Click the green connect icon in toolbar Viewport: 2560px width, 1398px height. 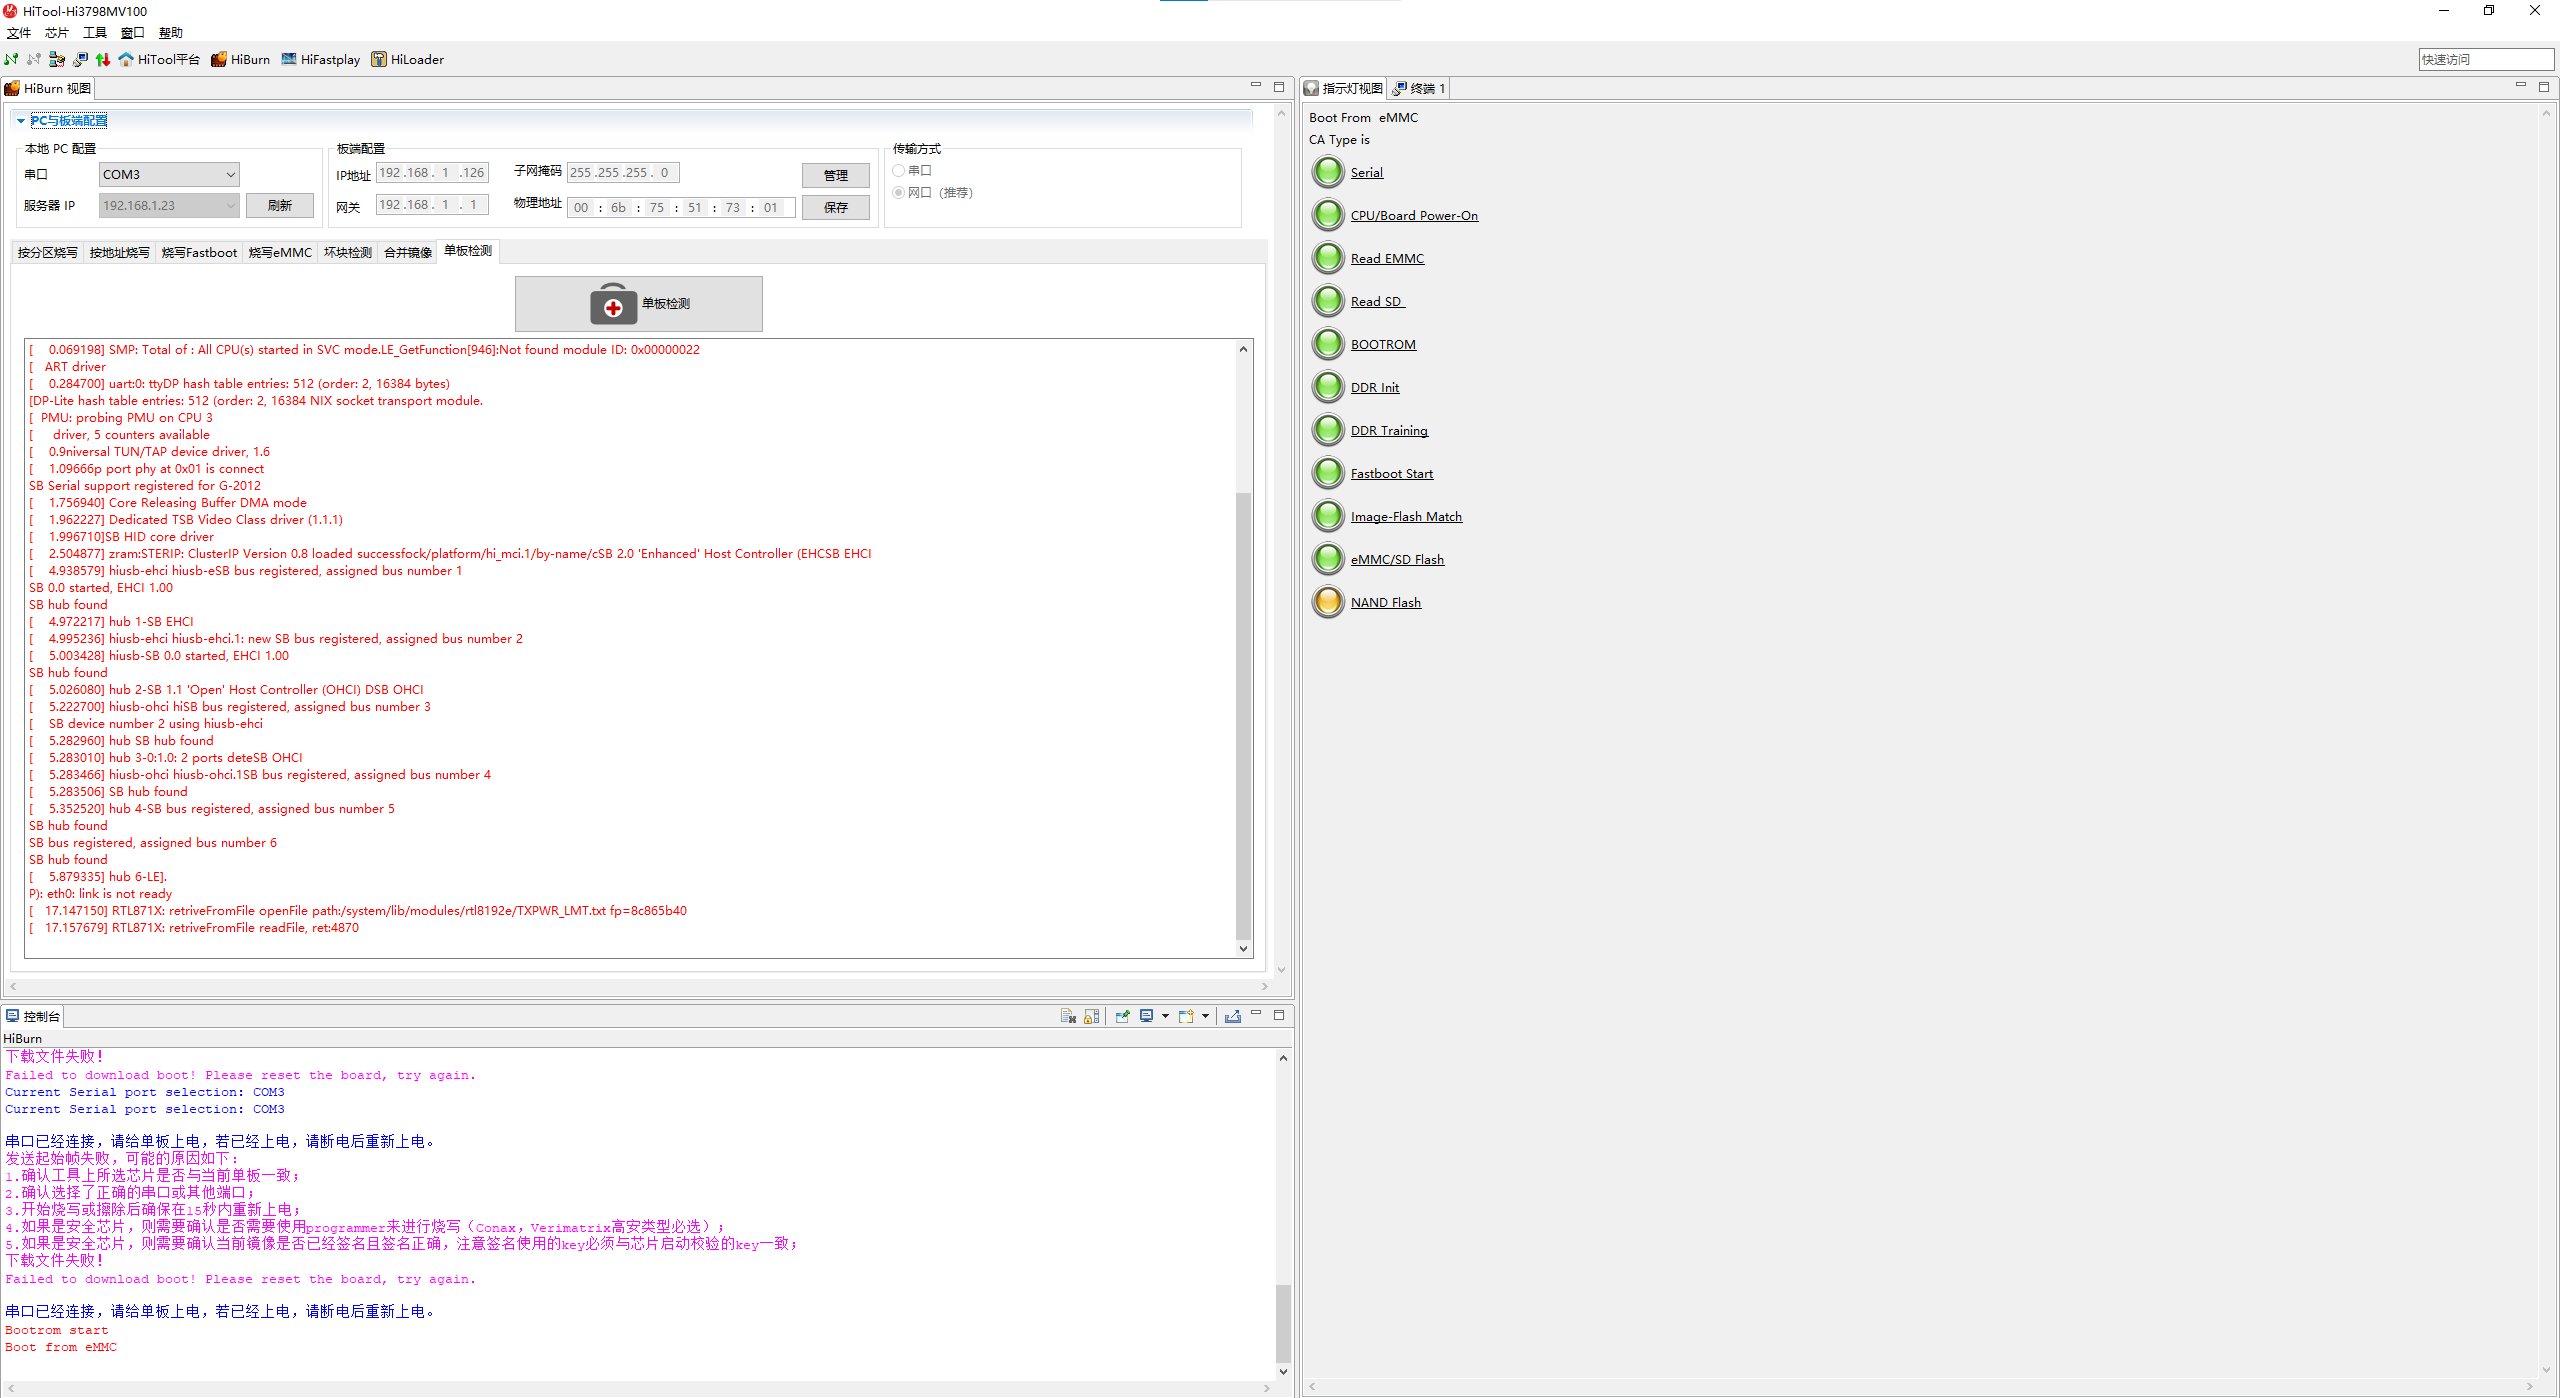point(11,59)
